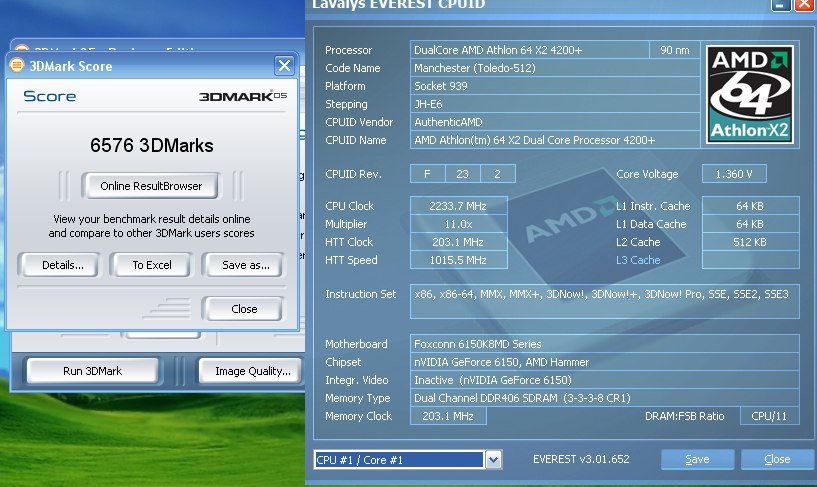Click the 'Score' heading text
Viewport: 817px width, 487px height.
click(x=49, y=96)
